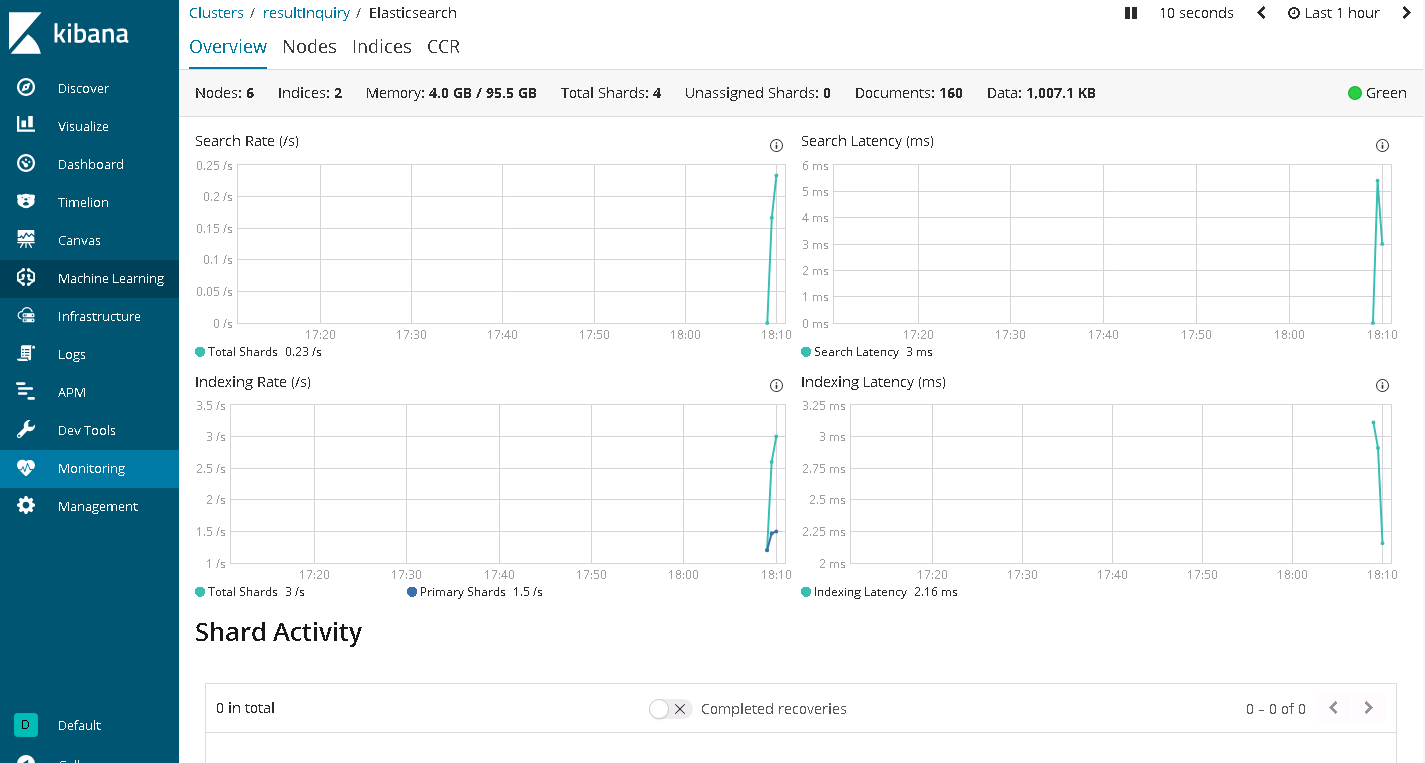Go to the next page of shard activity
Viewport: 1425px width, 763px height.
(x=1368, y=707)
